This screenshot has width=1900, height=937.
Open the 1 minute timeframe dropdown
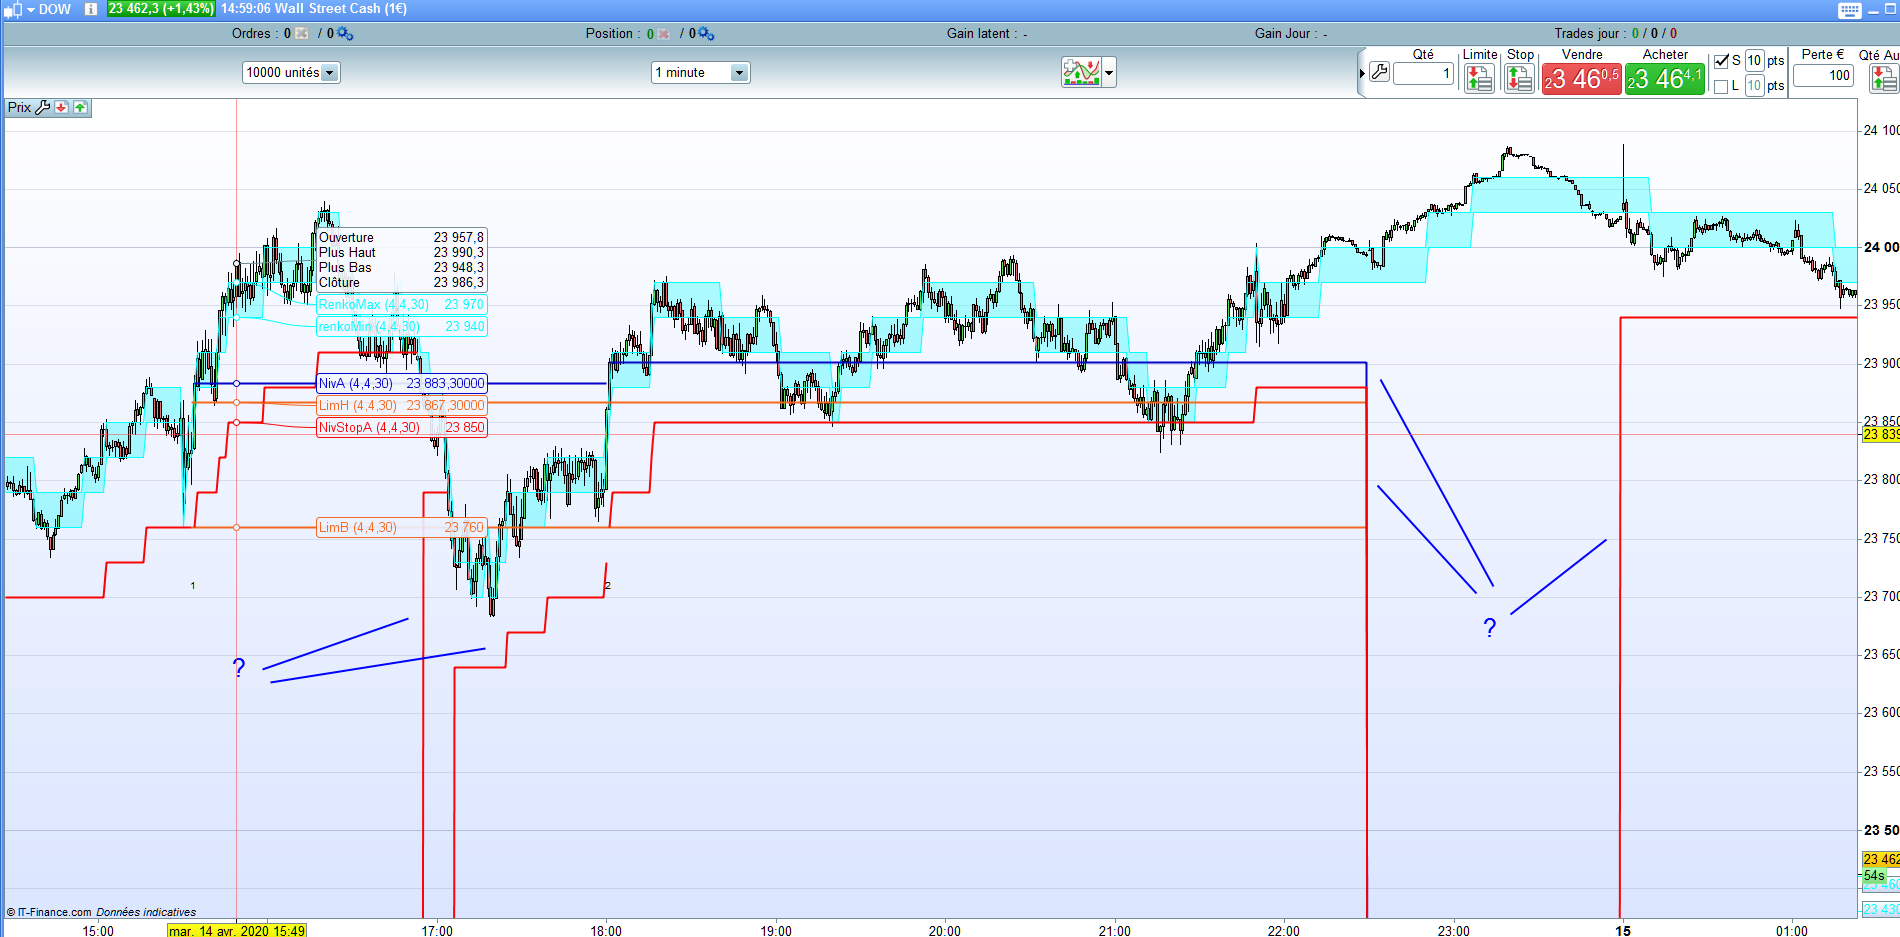700,72
